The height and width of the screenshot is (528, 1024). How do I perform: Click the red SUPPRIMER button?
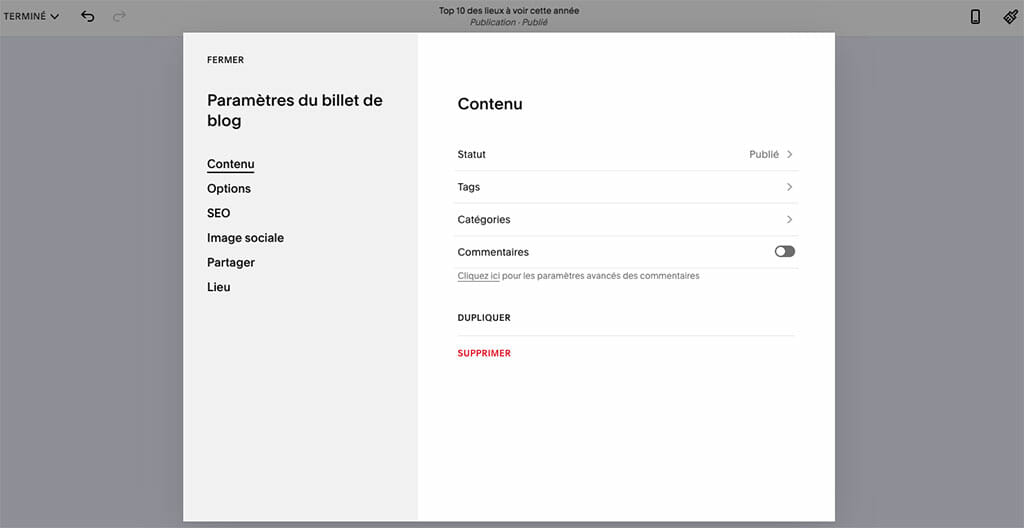(x=484, y=353)
